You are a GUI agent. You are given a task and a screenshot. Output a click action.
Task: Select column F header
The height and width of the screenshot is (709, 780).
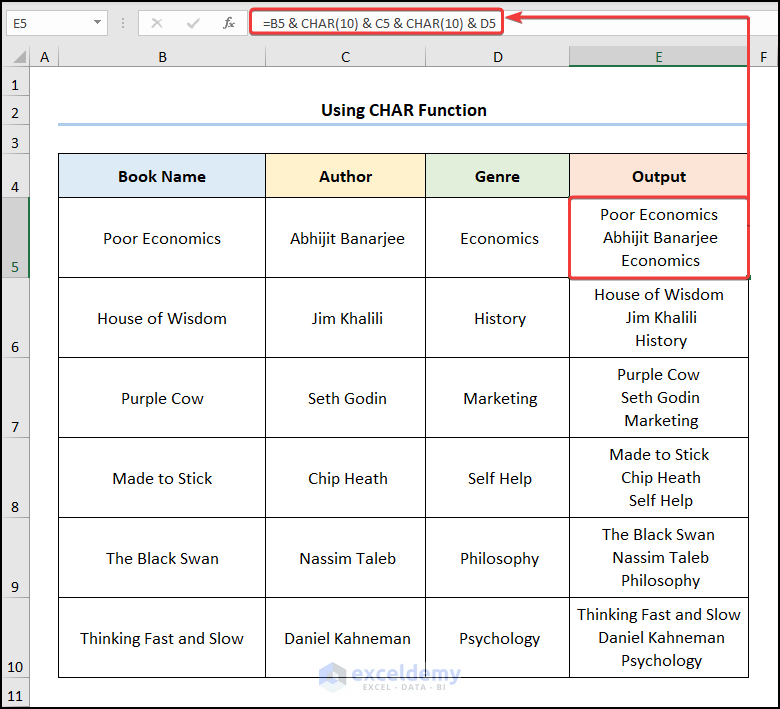point(763,57)
